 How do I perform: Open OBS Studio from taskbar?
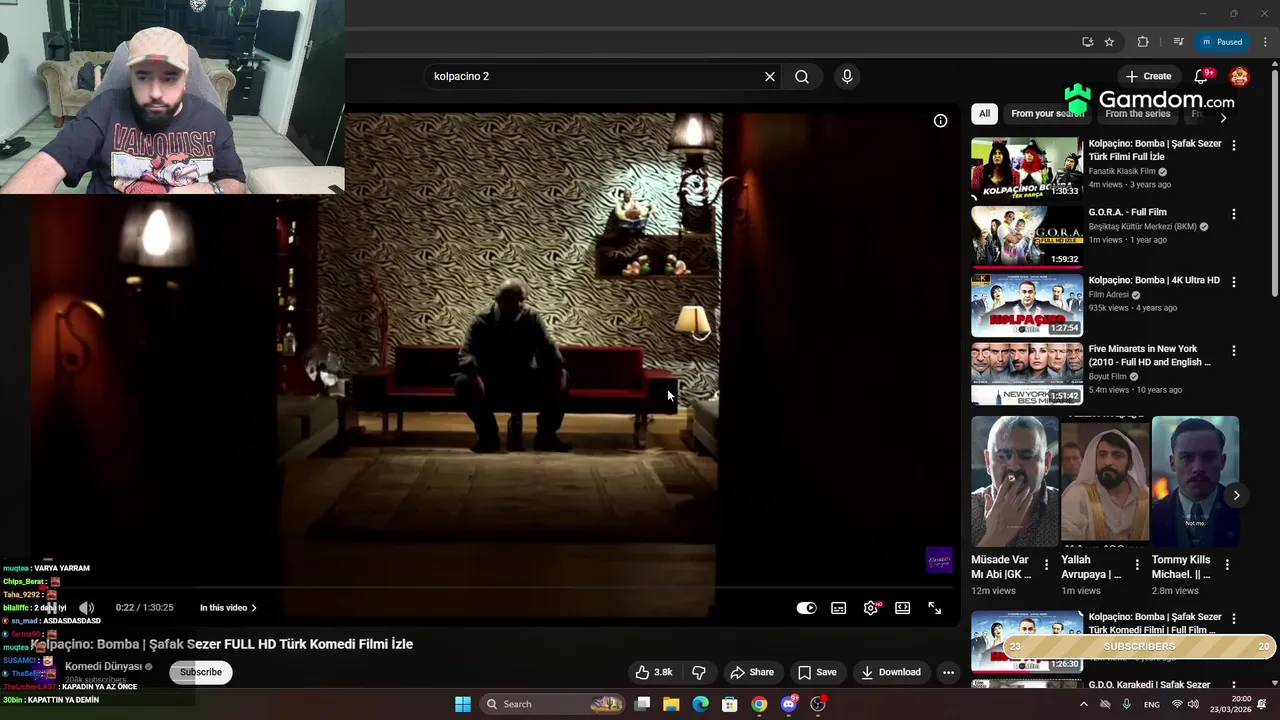(818, 704)
